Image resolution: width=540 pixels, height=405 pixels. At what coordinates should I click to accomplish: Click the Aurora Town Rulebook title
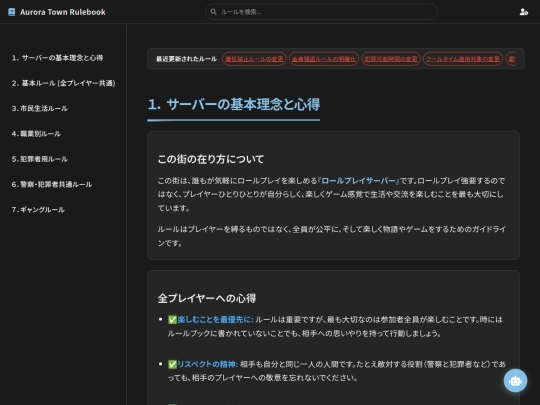pyautogui.click(x=63, y=12)
